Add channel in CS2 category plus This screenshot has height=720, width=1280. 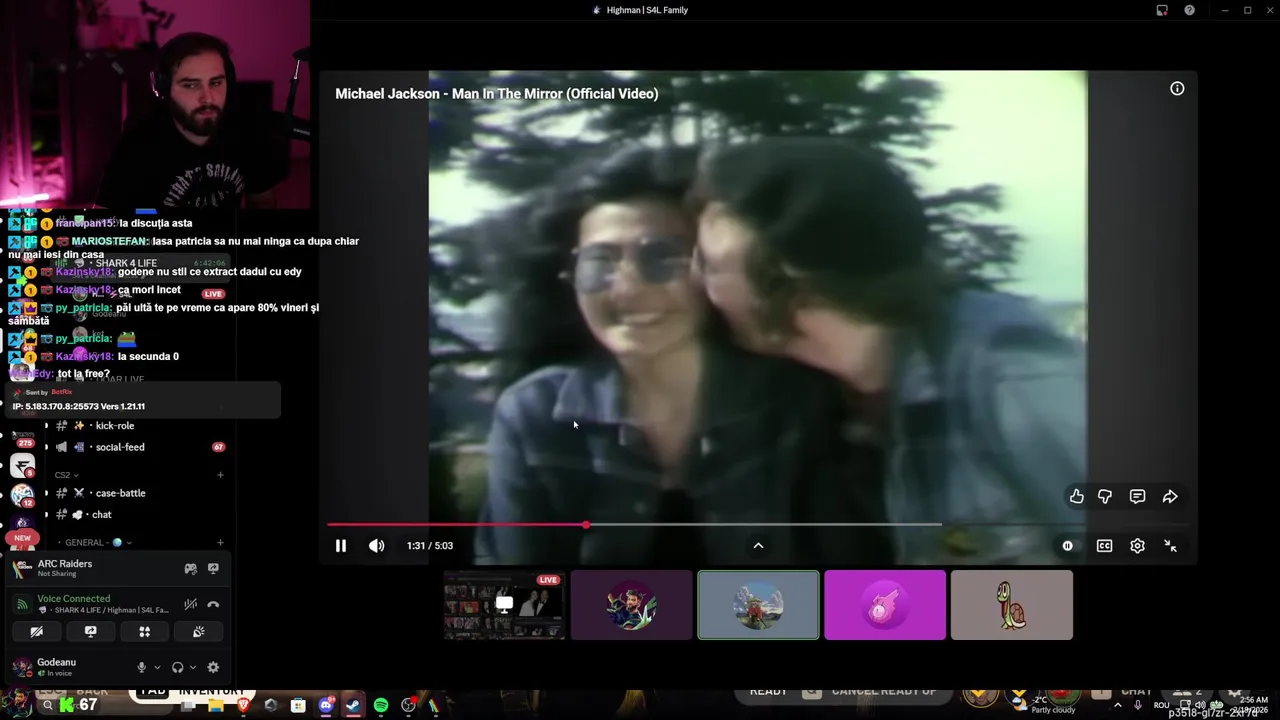pos(220,475)
